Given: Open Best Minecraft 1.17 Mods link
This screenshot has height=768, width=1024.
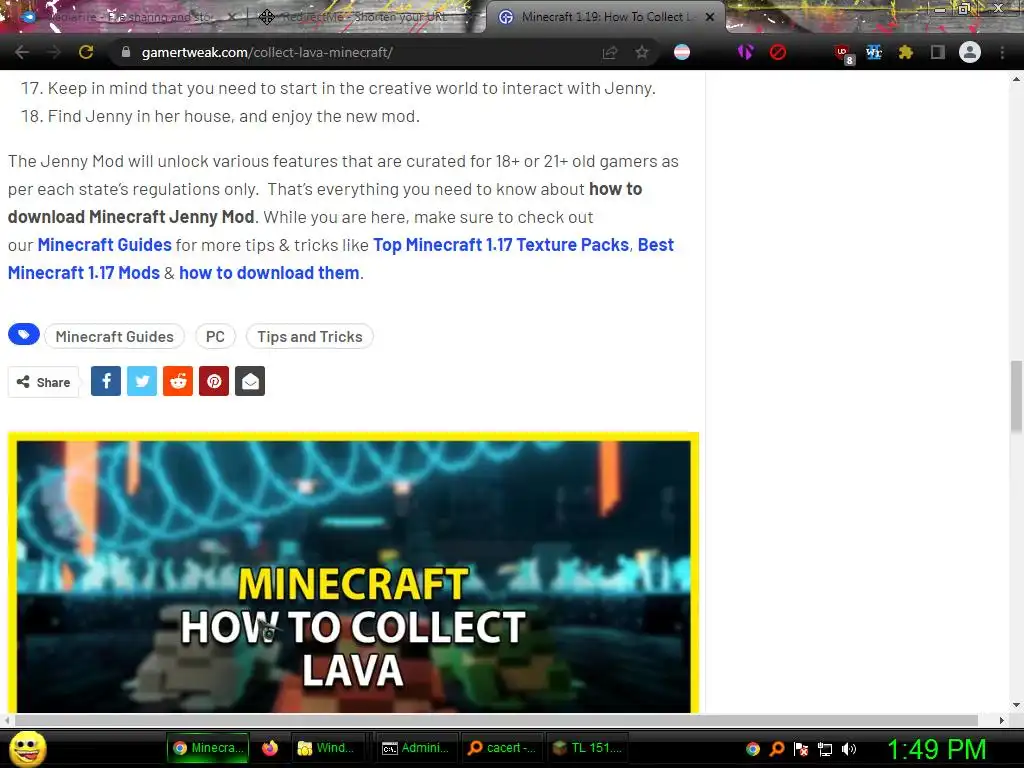Looking at the screenshot, I should point(84,273).
